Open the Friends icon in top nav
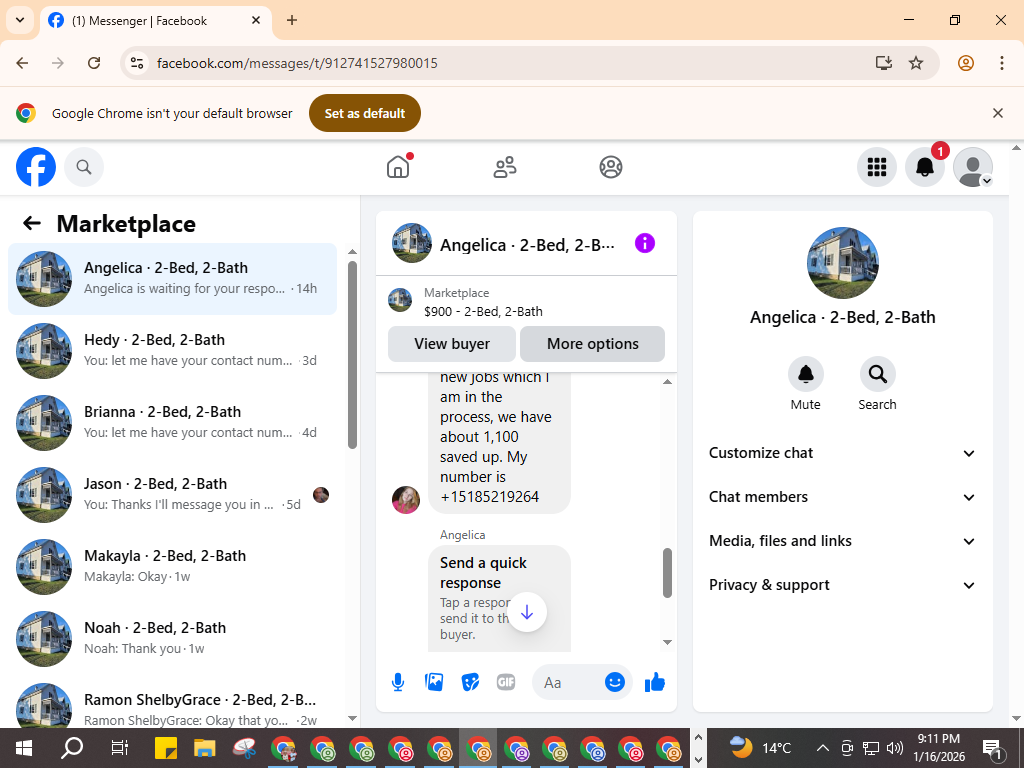Screen dimensions: 1024x768 coord(505,167)
